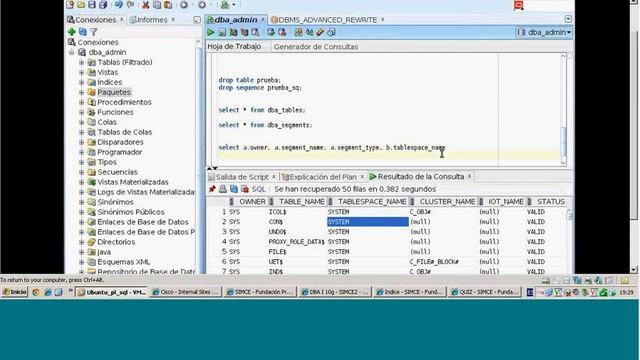
Task: Click the SQL link in results toolbar
Action: point(259,189)
